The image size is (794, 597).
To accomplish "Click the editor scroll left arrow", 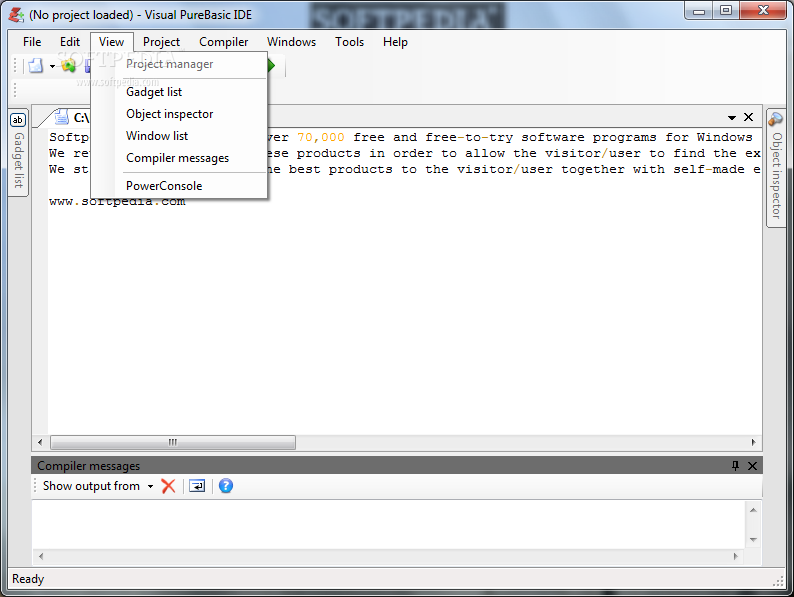I will 41,443.
